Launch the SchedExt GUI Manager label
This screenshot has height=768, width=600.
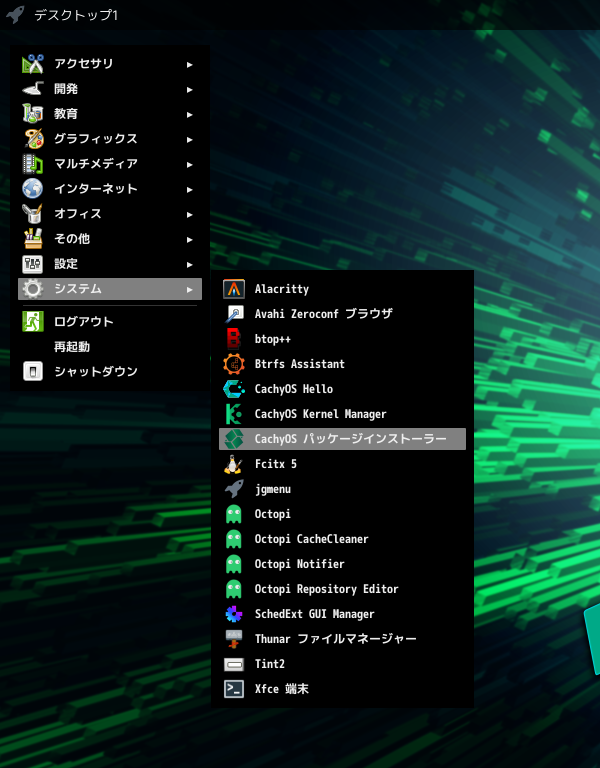[x=314, y=614]
